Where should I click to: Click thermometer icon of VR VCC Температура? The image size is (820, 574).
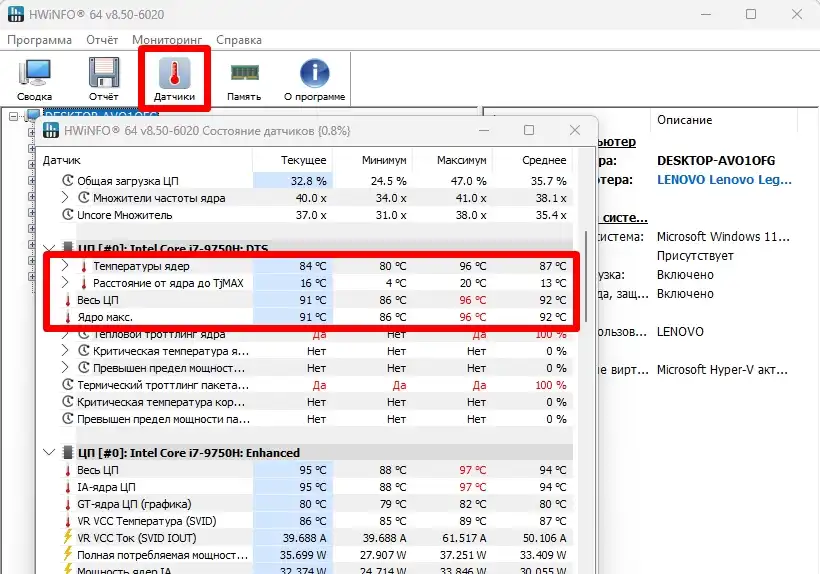coord(67,521)
